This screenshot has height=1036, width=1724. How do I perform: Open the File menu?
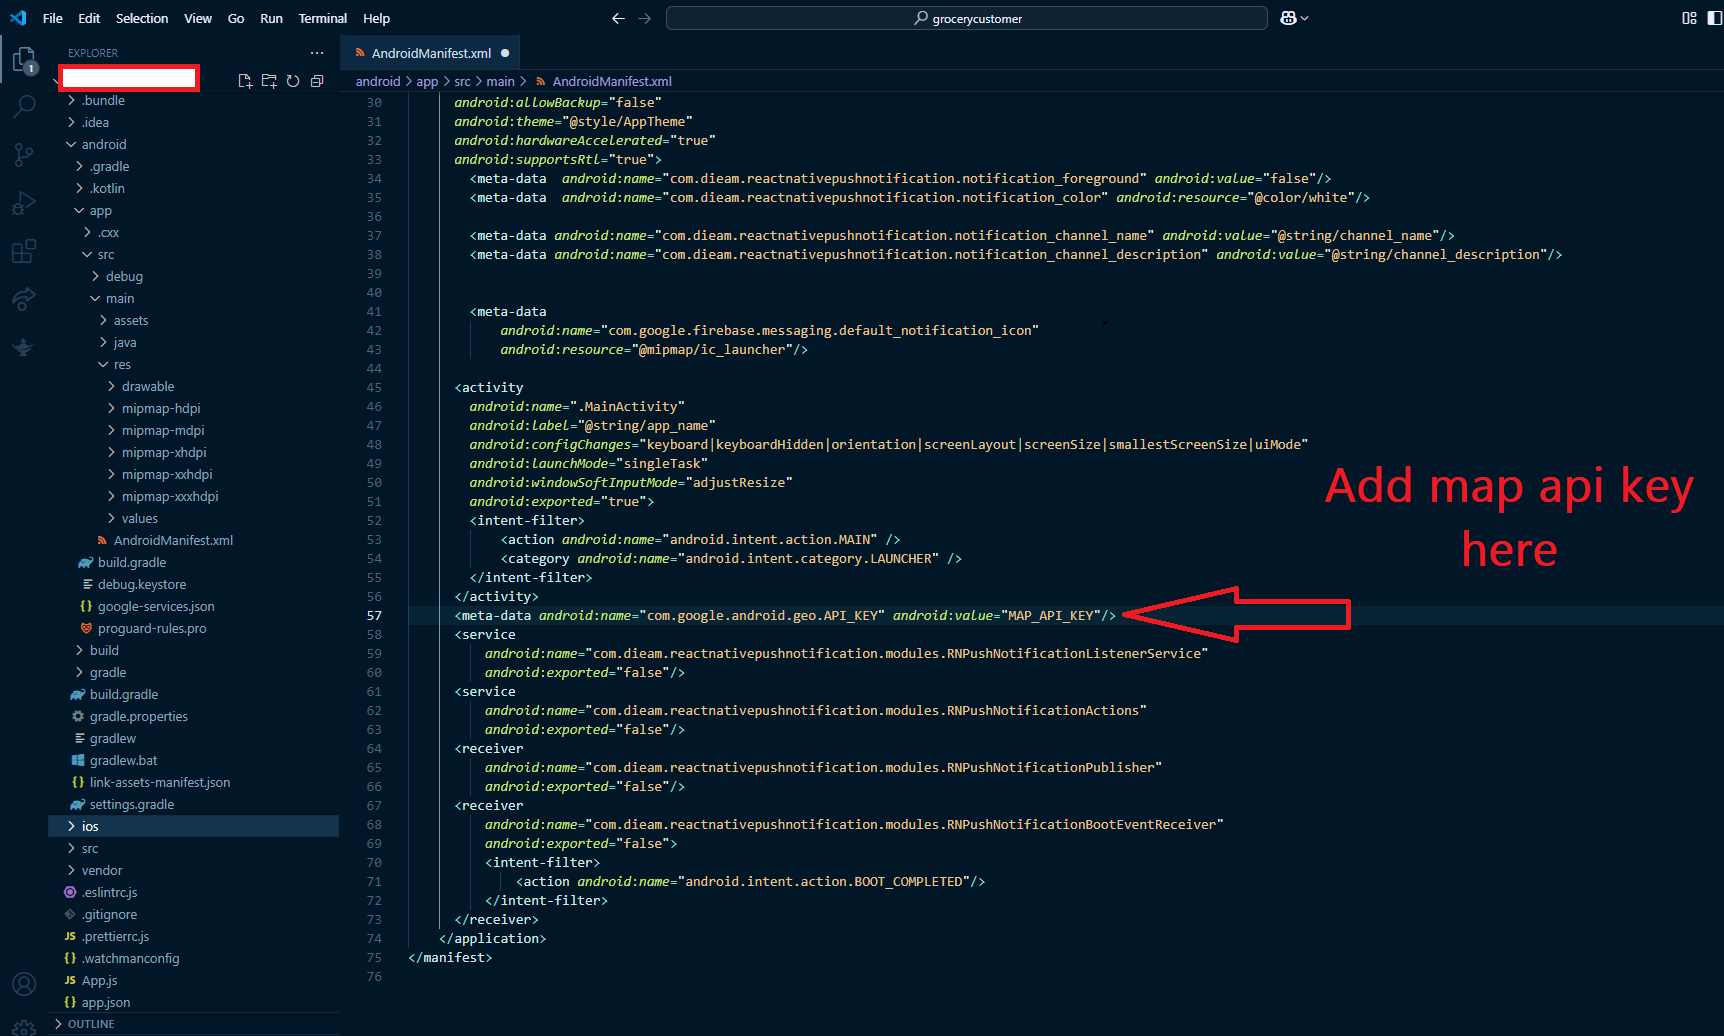pos(53,18)
